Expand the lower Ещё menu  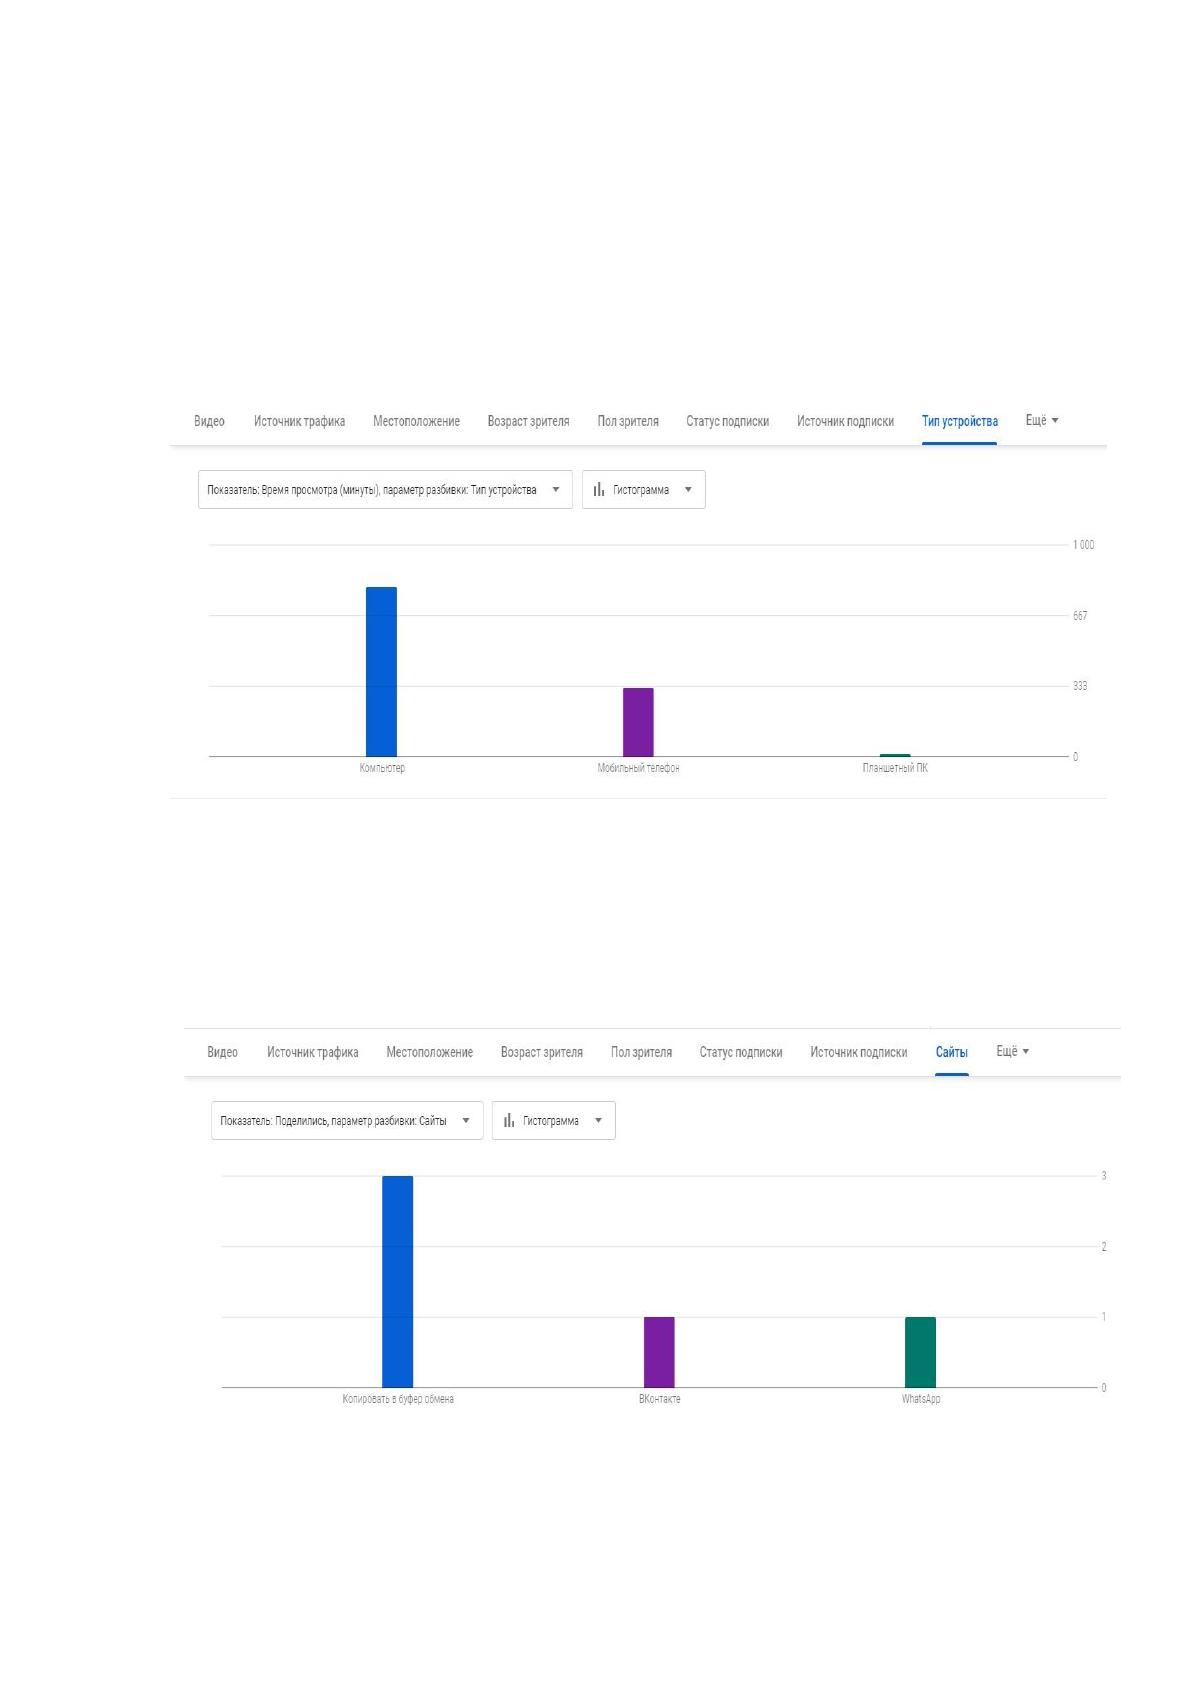tap(1013, 1051)
